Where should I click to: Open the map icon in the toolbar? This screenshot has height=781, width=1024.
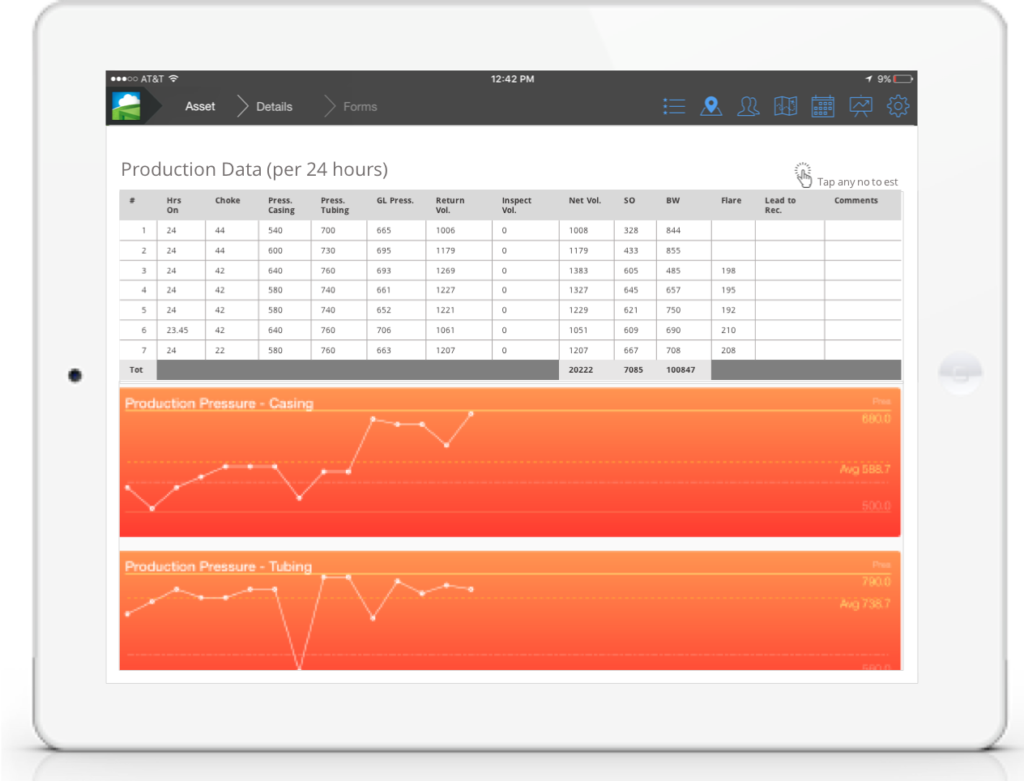tap(785, 106)
